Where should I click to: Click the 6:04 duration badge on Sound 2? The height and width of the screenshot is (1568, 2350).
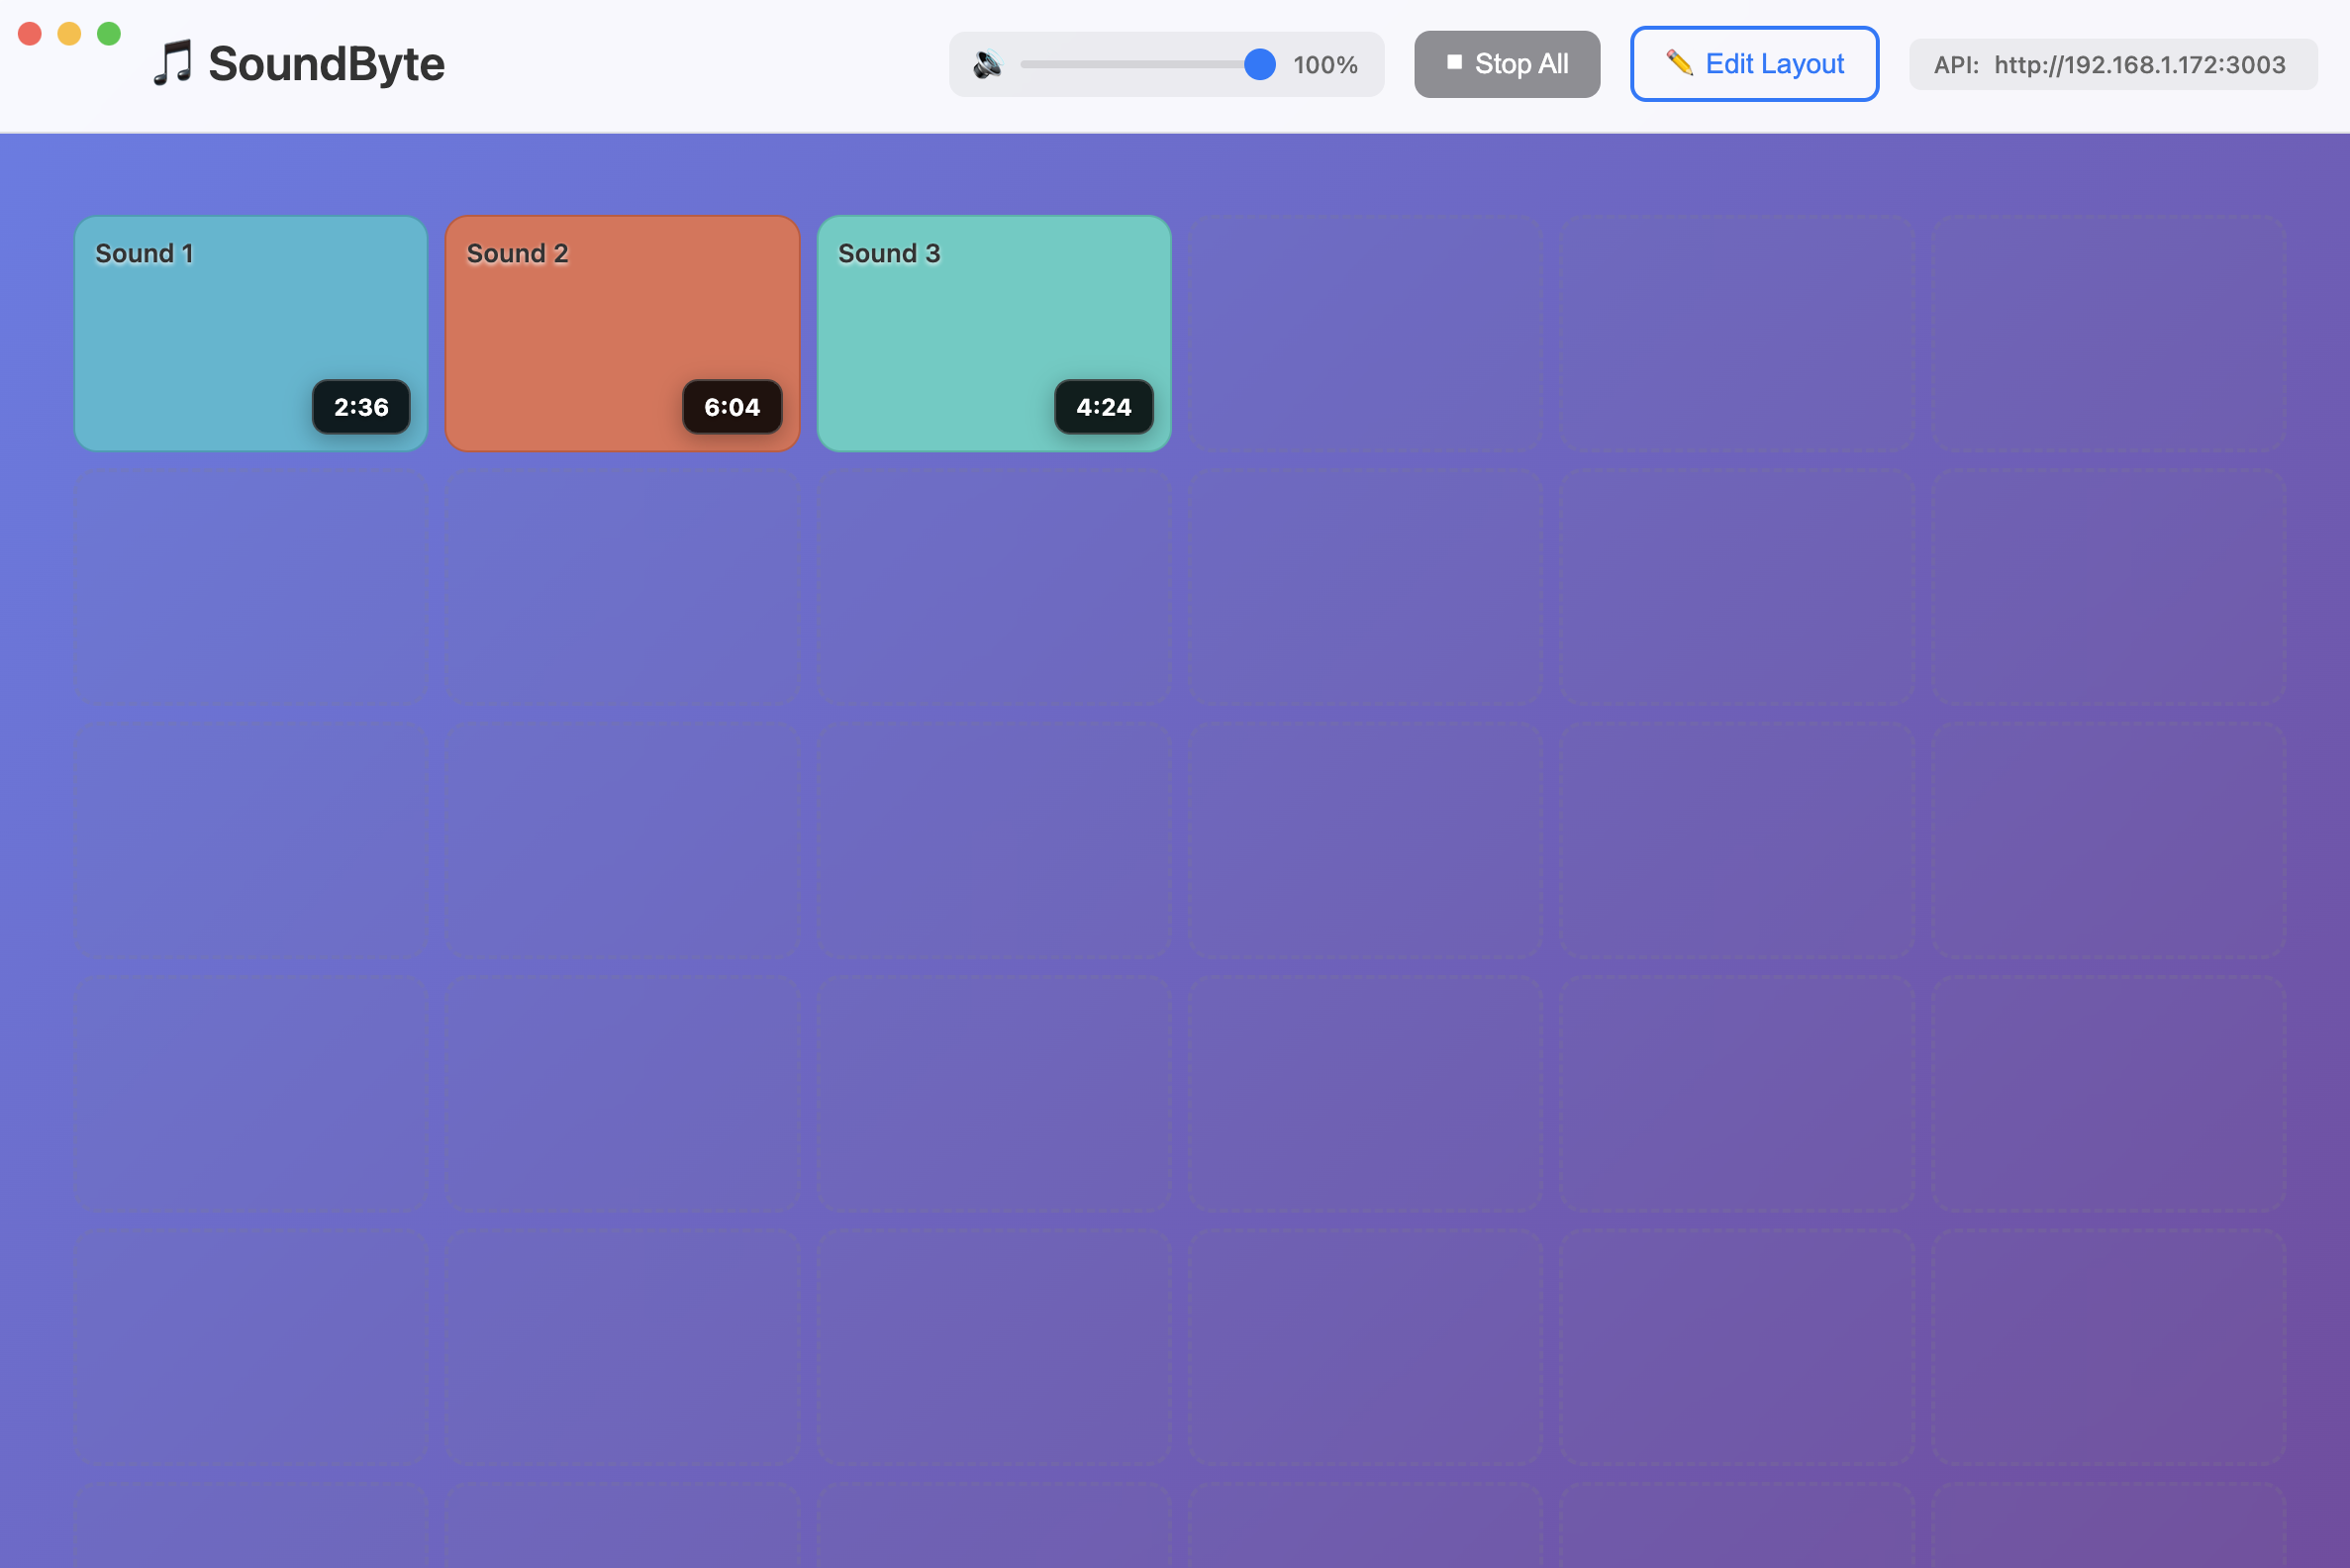[x=733, y=407]
